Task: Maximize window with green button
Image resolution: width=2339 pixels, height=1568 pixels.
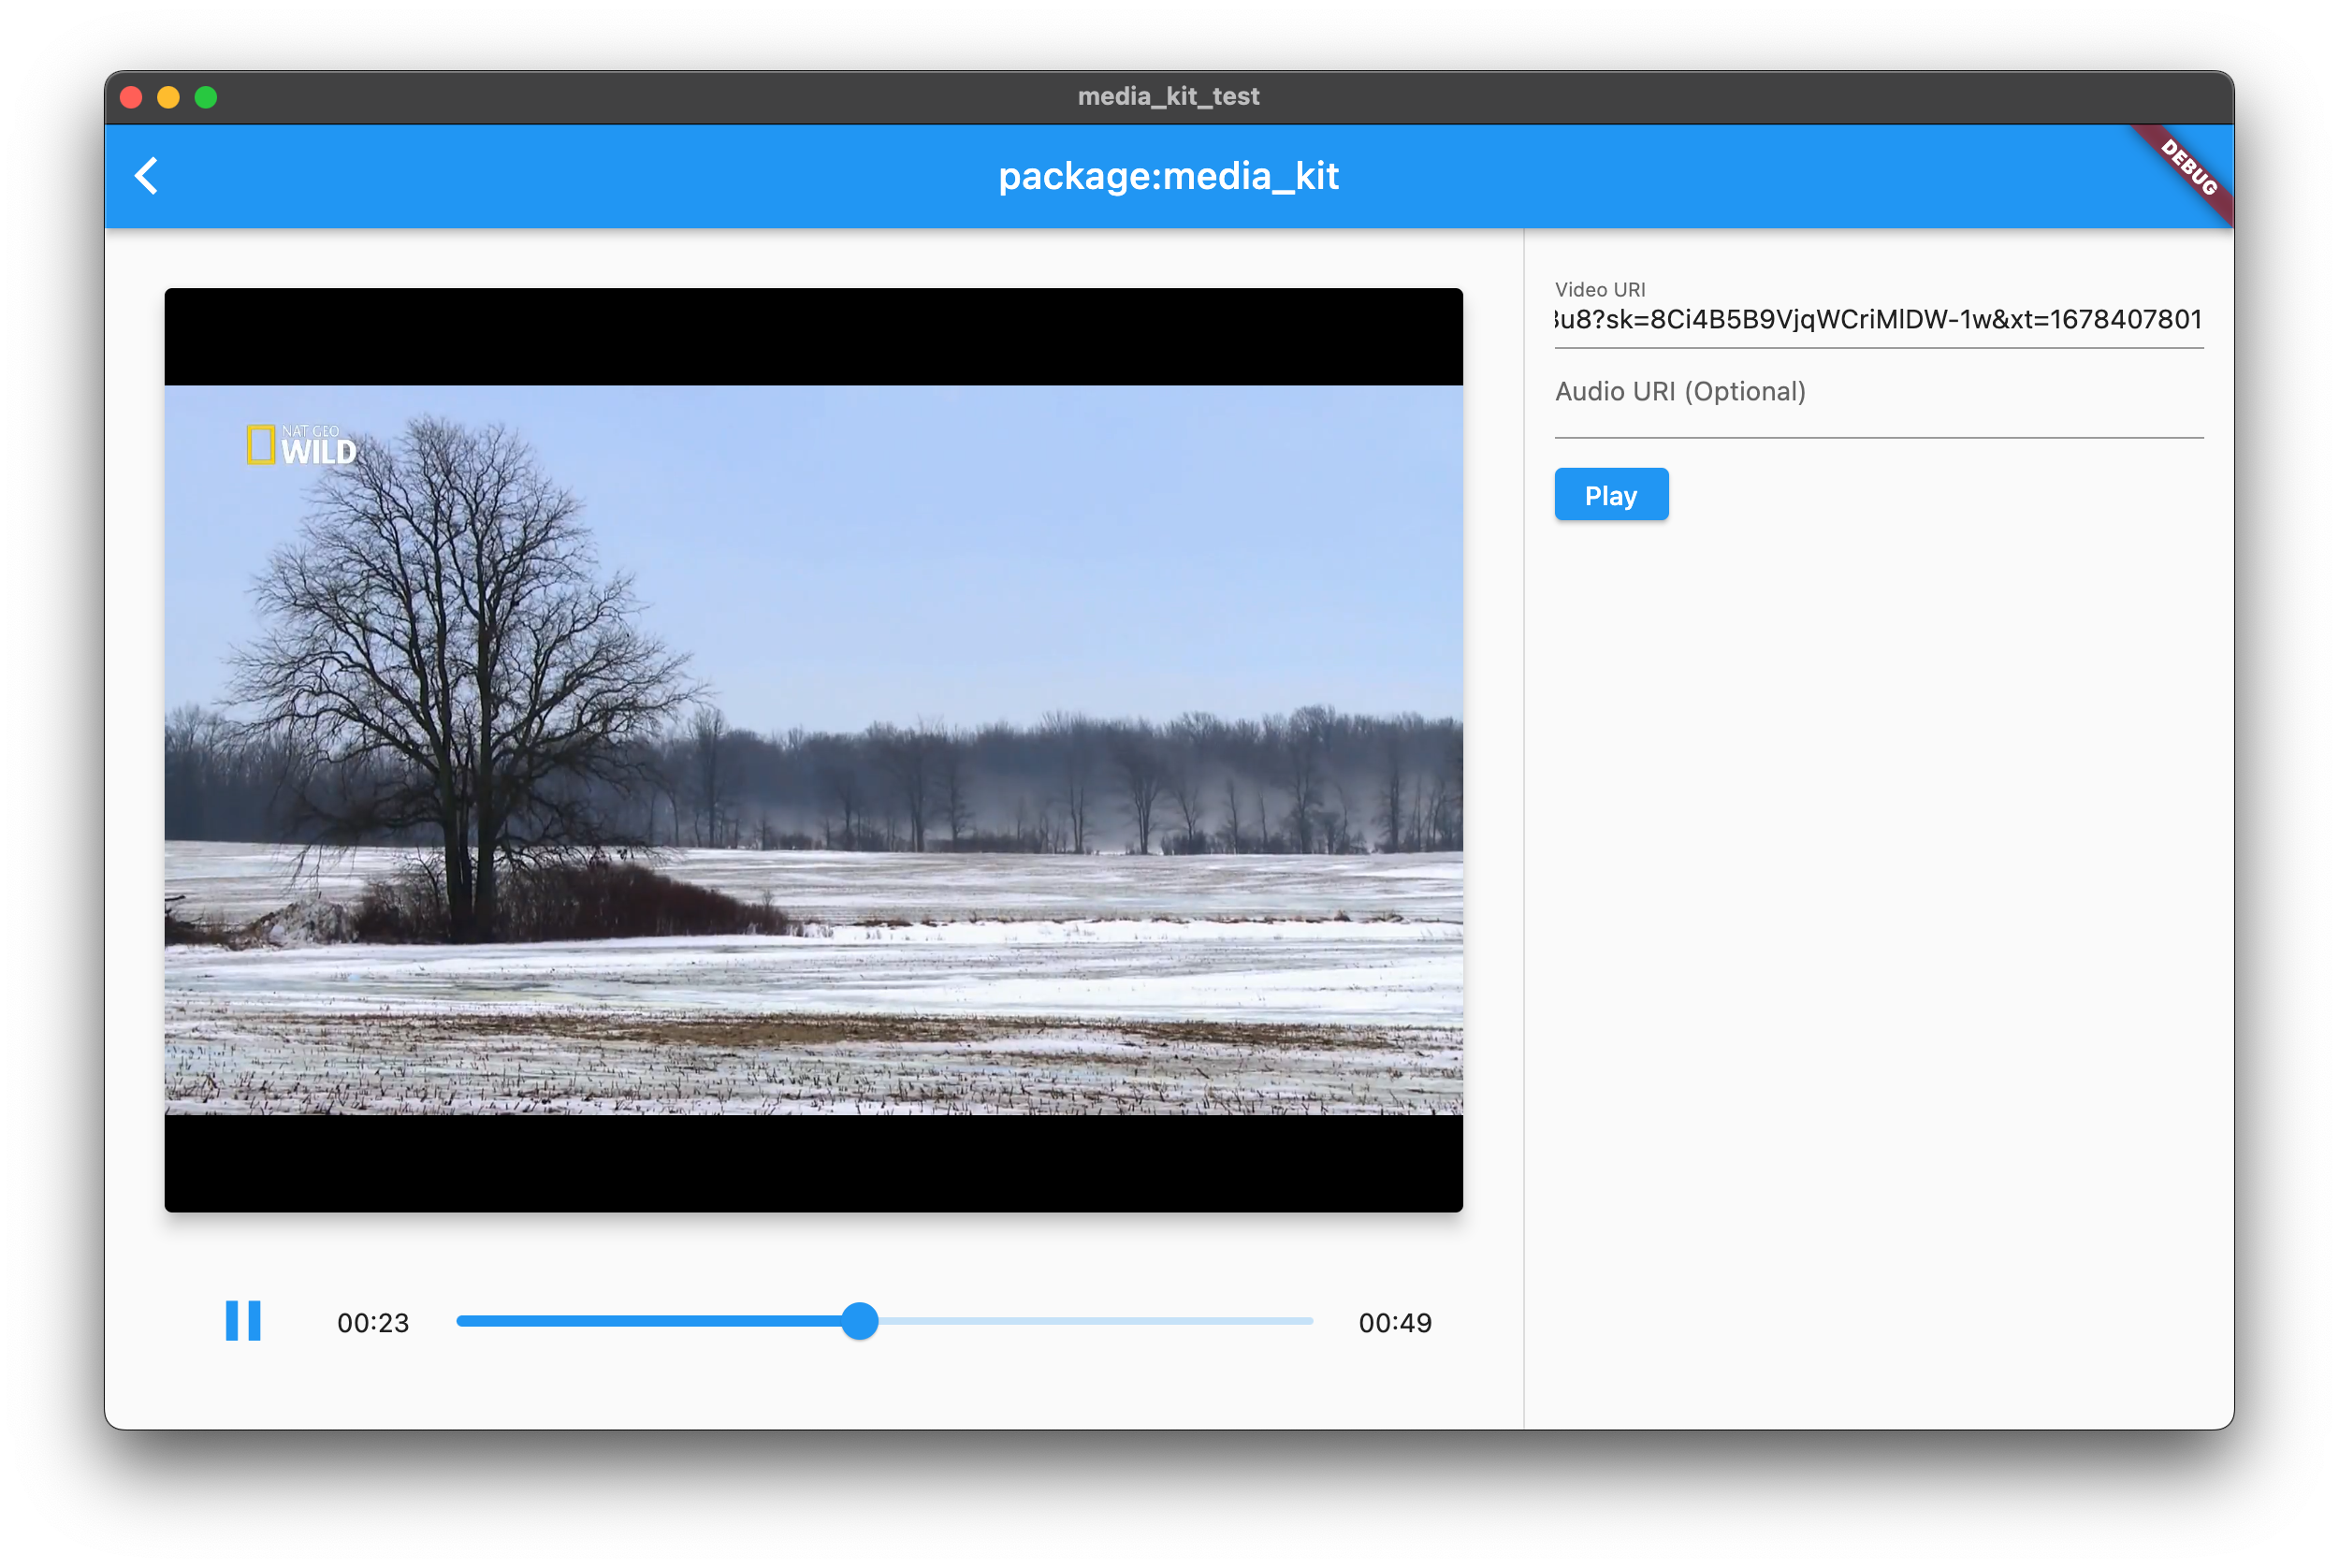Action: pyautogui.click(x=206, y=97)
